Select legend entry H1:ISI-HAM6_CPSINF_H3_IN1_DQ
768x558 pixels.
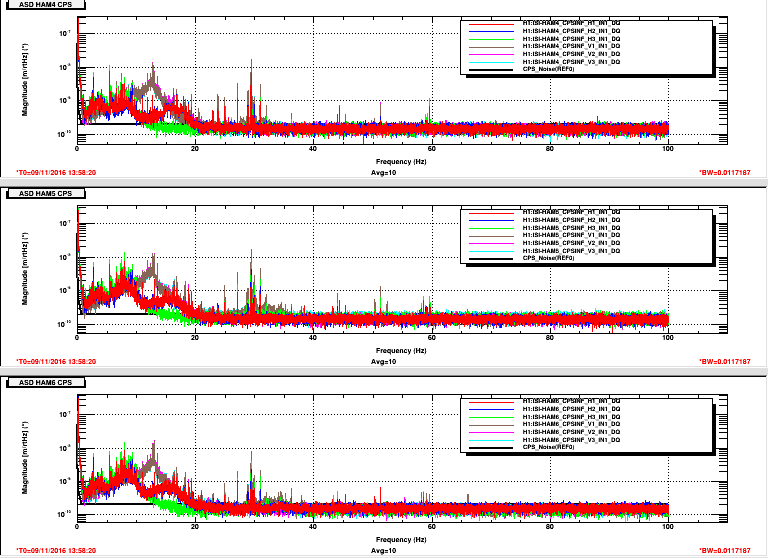tap(571, 417)
